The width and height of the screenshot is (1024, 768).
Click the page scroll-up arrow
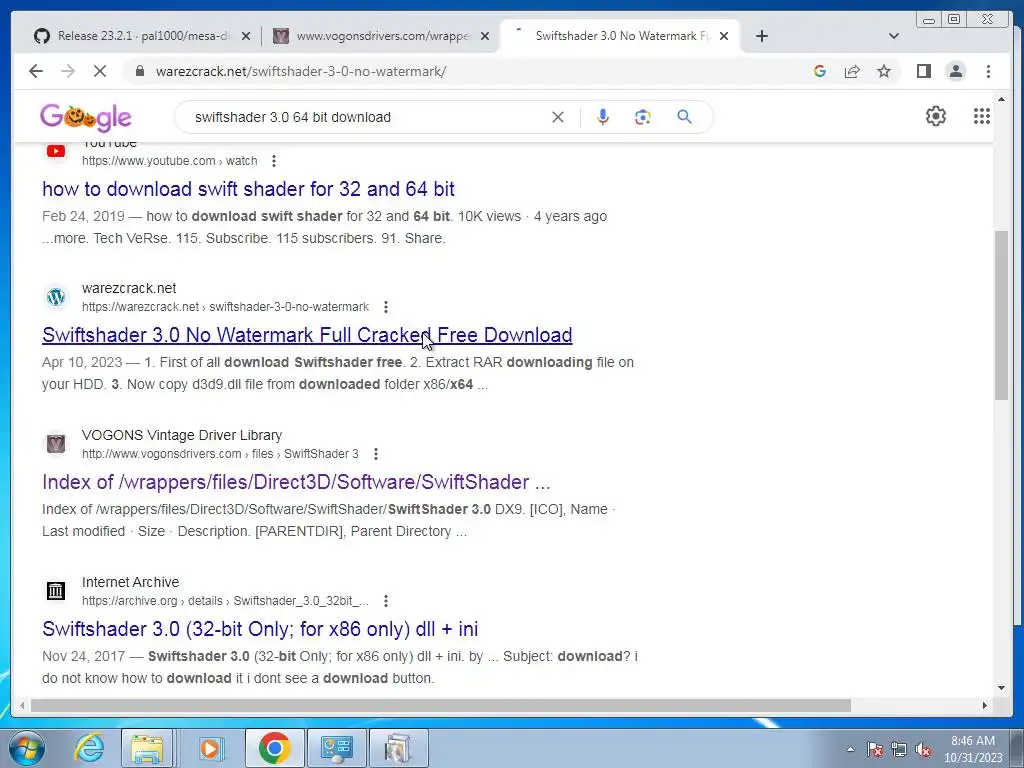1001,99
